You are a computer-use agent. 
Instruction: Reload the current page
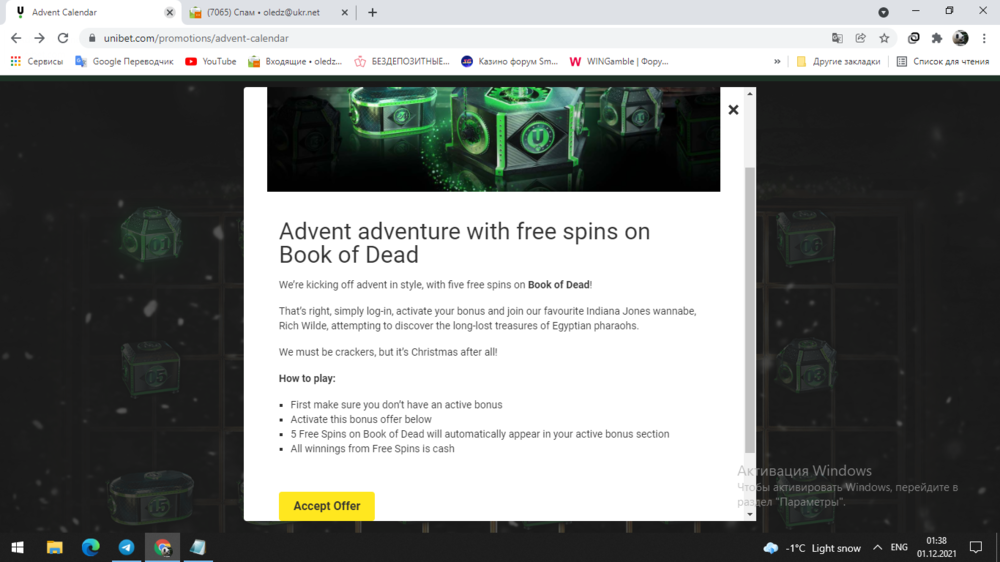pyautogui.click(x=63, y=38)
